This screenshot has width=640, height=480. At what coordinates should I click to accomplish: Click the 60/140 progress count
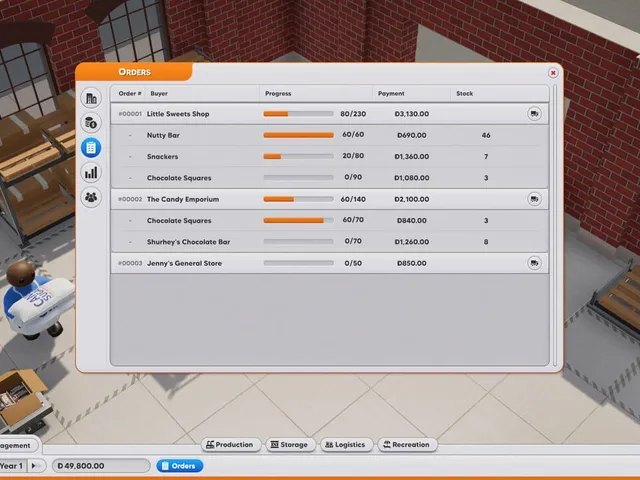coord(353,199)
